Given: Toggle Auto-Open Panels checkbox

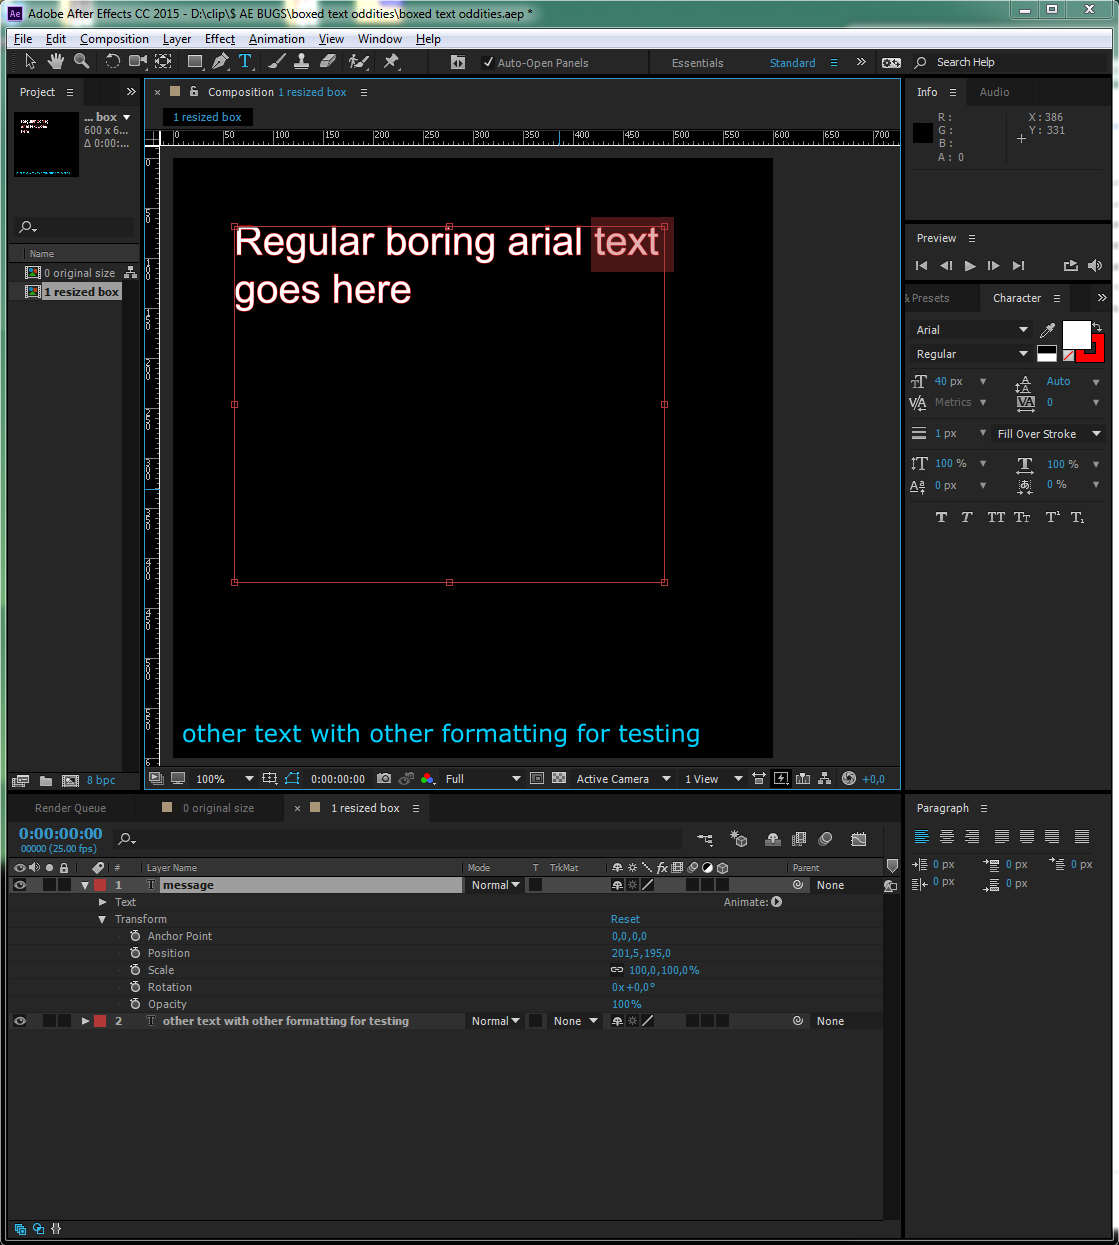Looking at the screenshot, I should 488,62.
